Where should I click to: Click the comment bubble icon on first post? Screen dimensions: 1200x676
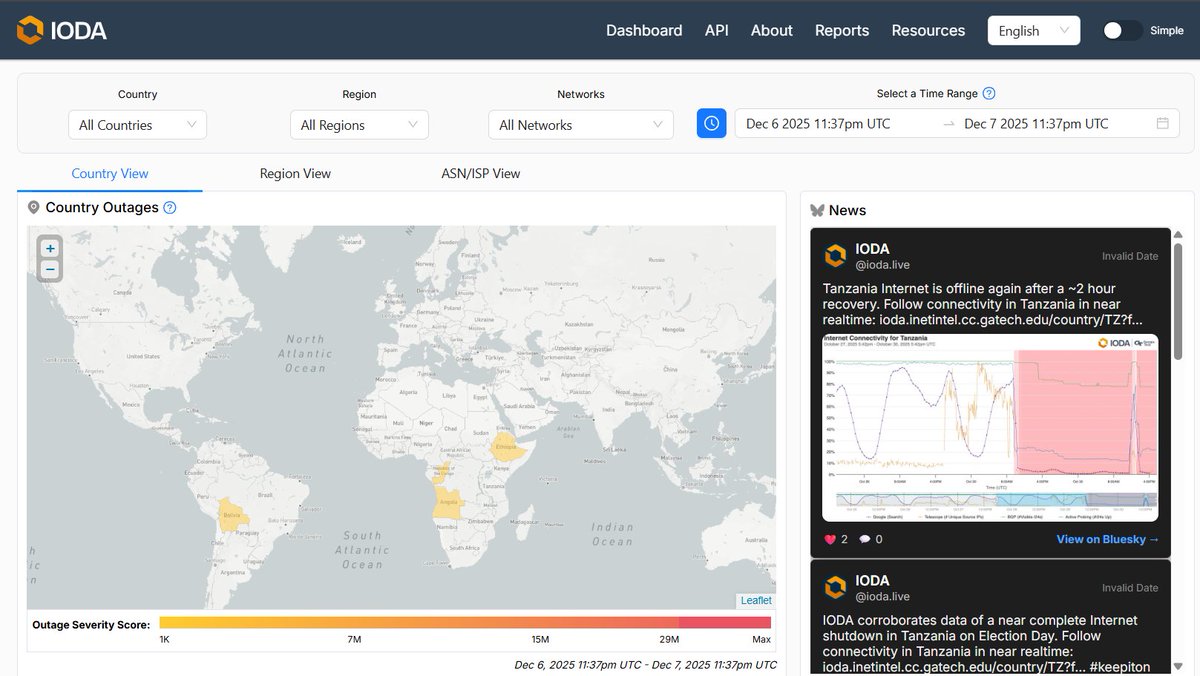[x=865, y=539]
